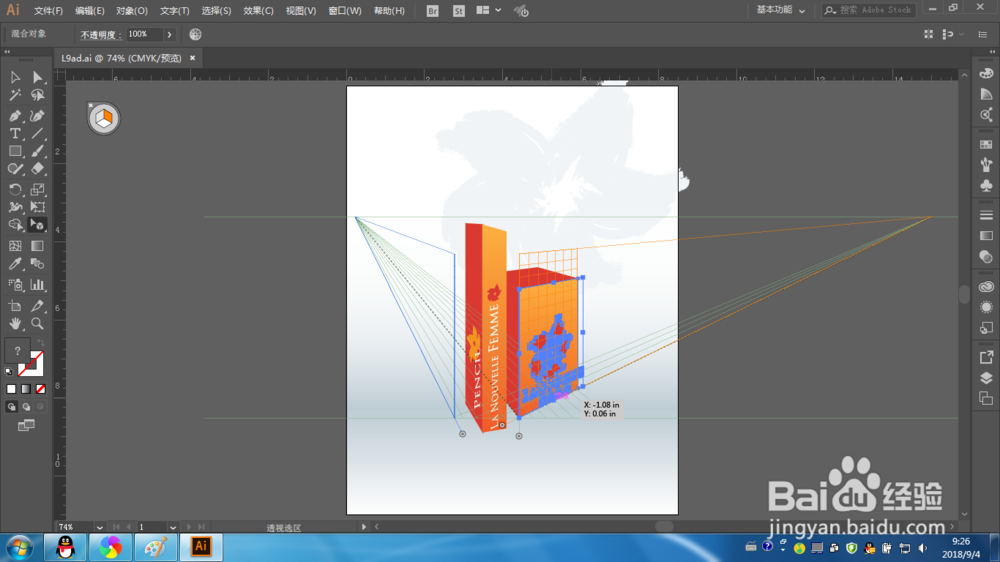Swap fill and stroke colors
Image resolution: width=1000 pixels, height=562 pixels.
click(40, 343)
